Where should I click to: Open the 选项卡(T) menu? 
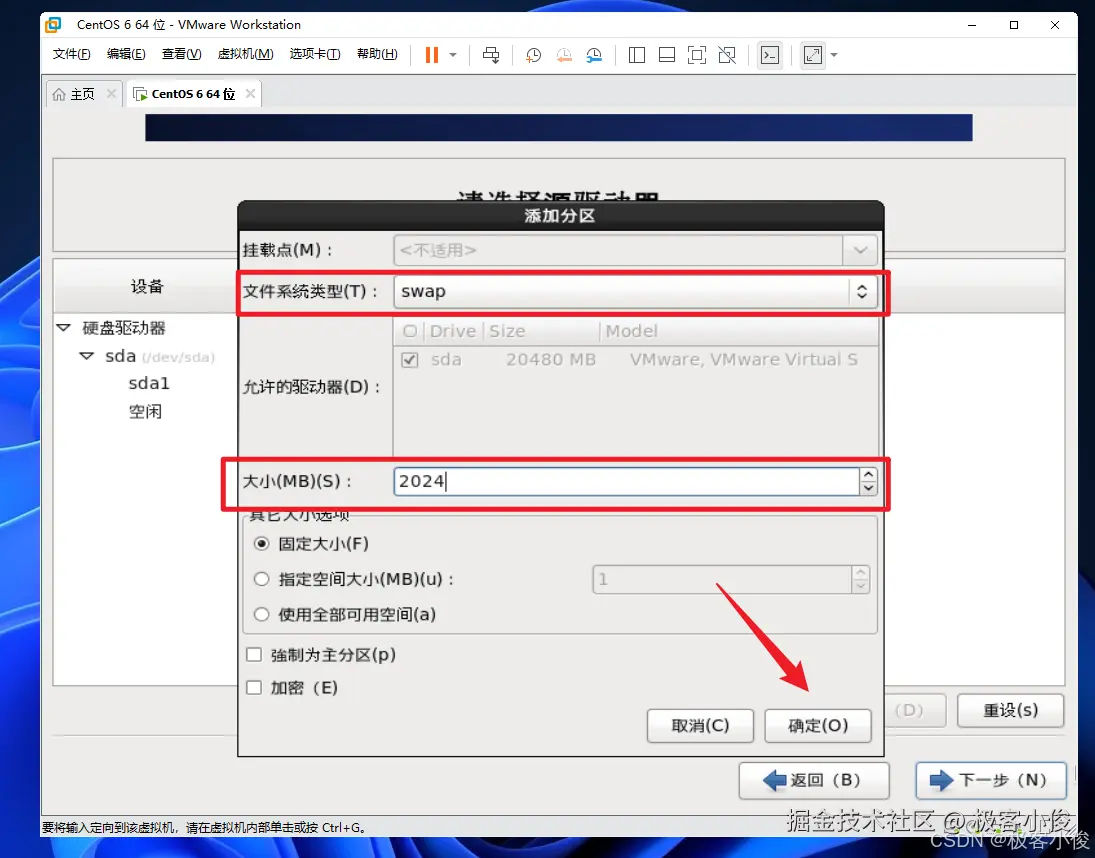pos(314,54)
